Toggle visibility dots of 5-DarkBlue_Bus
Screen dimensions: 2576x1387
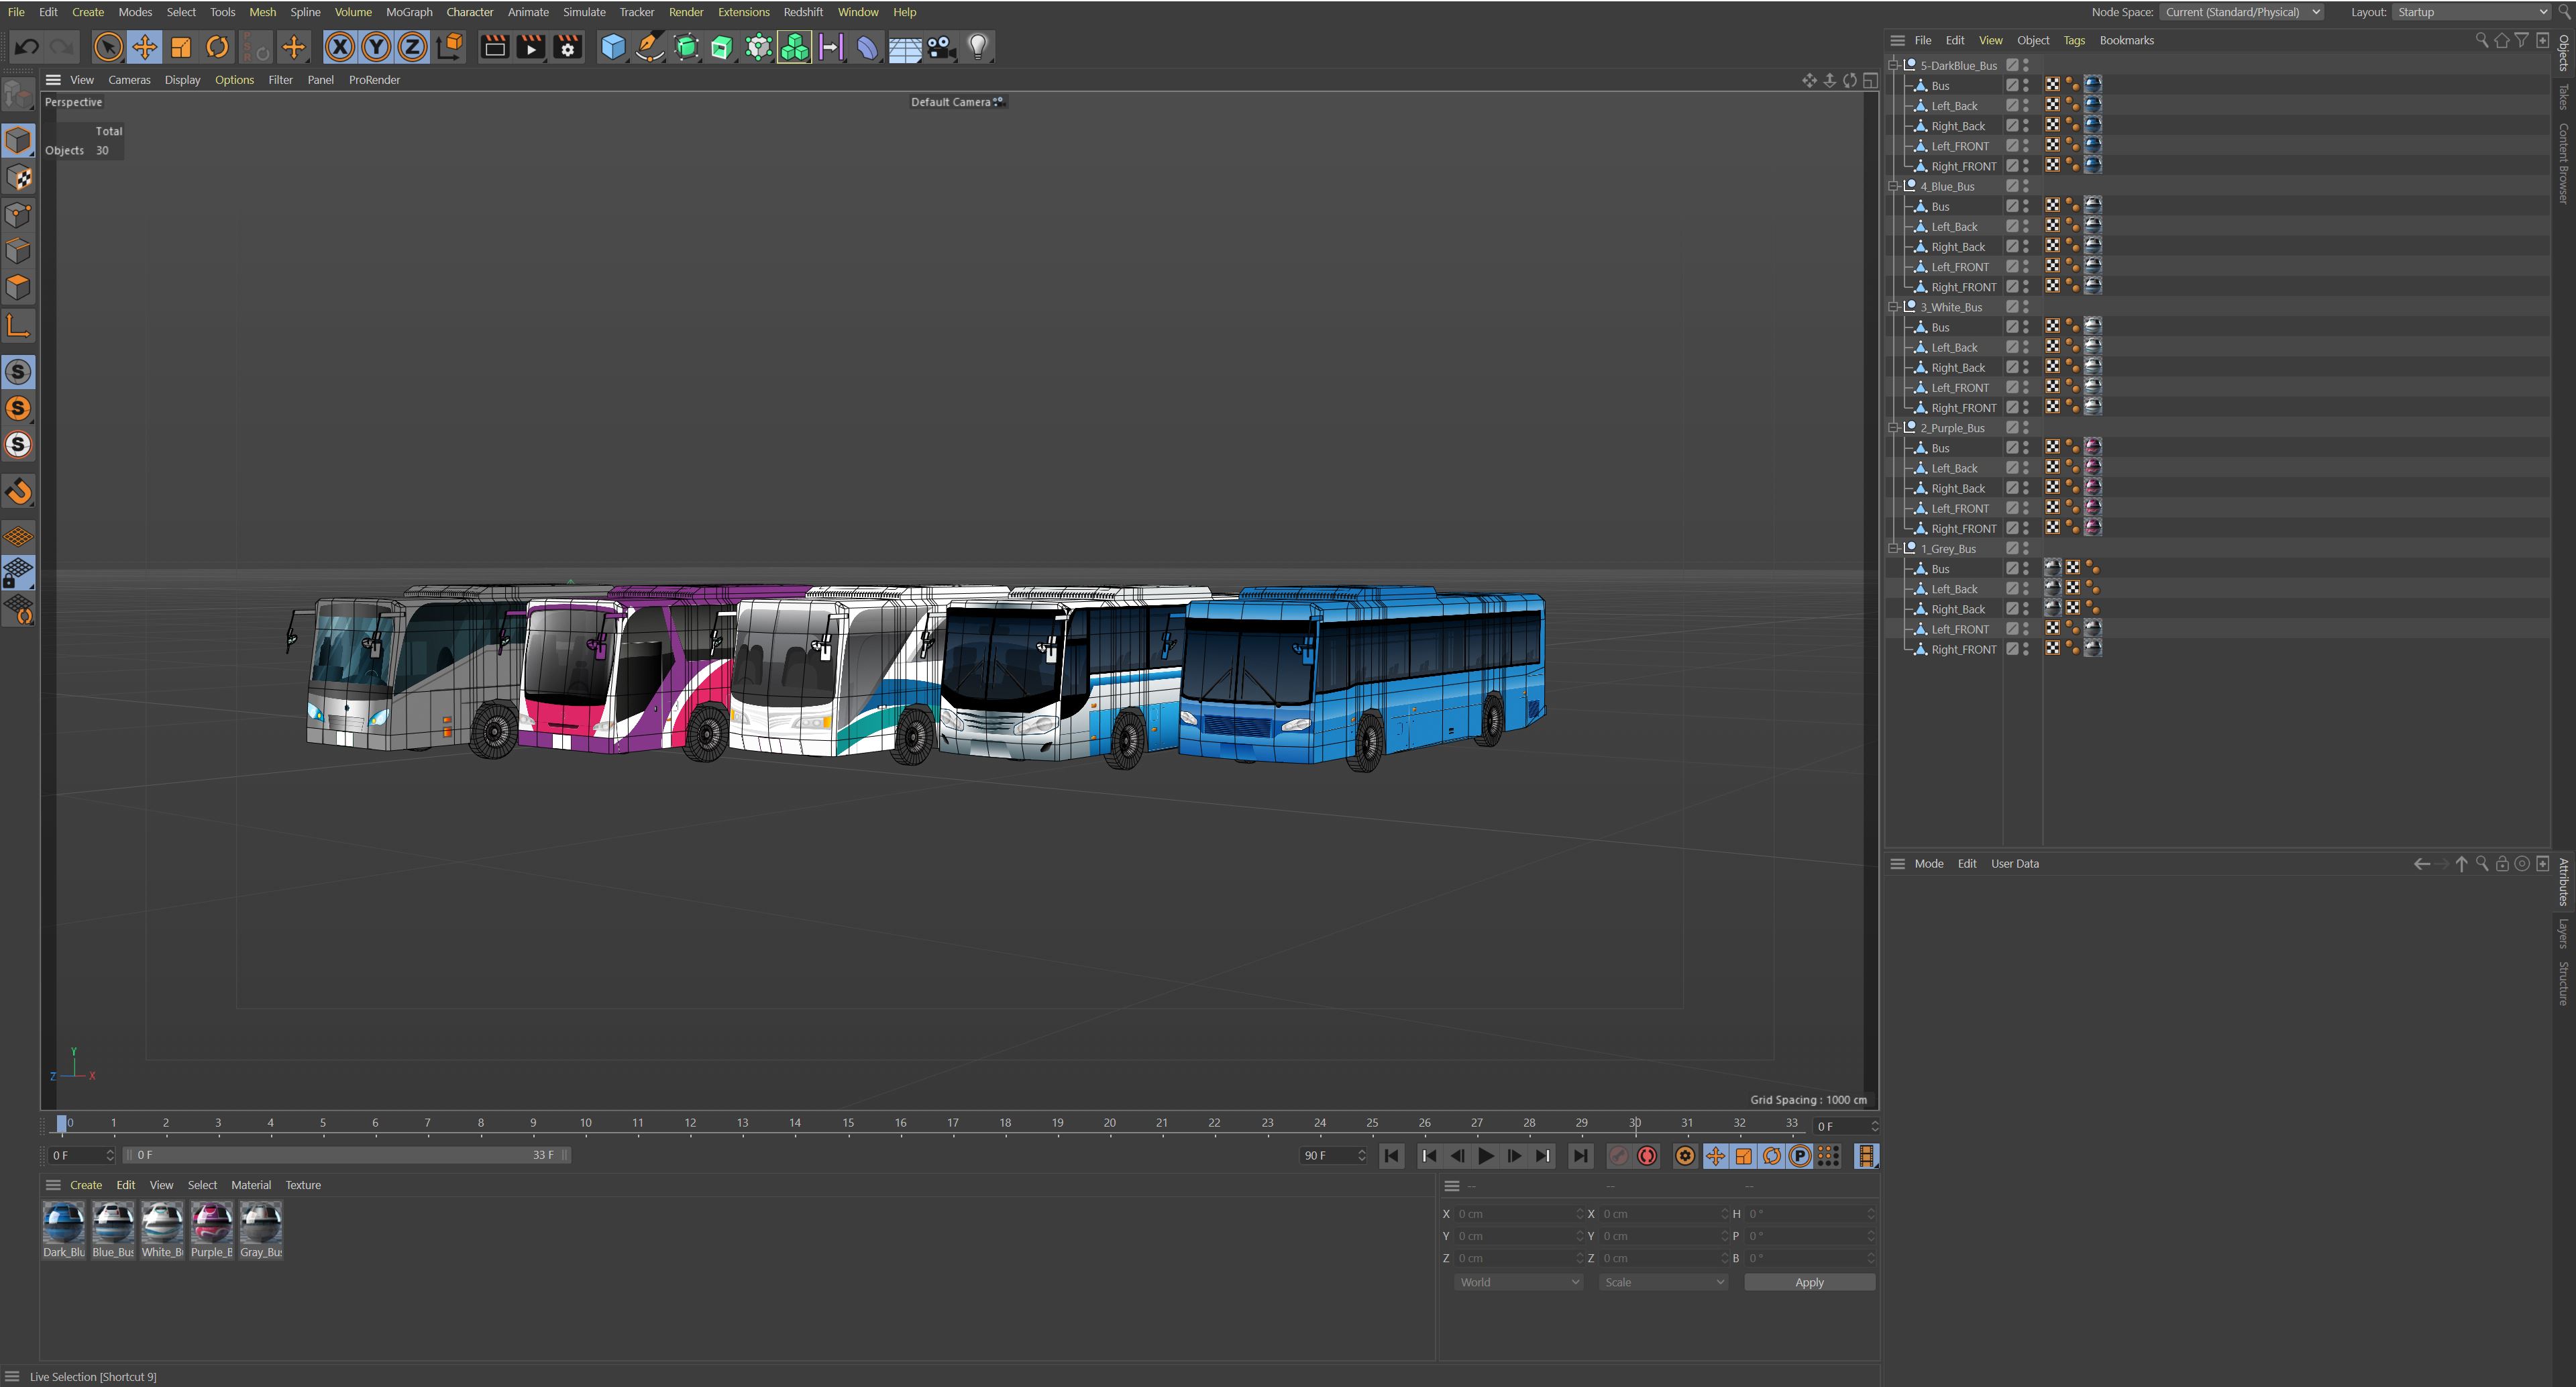pyautogui.click(x=2026, y=65)
